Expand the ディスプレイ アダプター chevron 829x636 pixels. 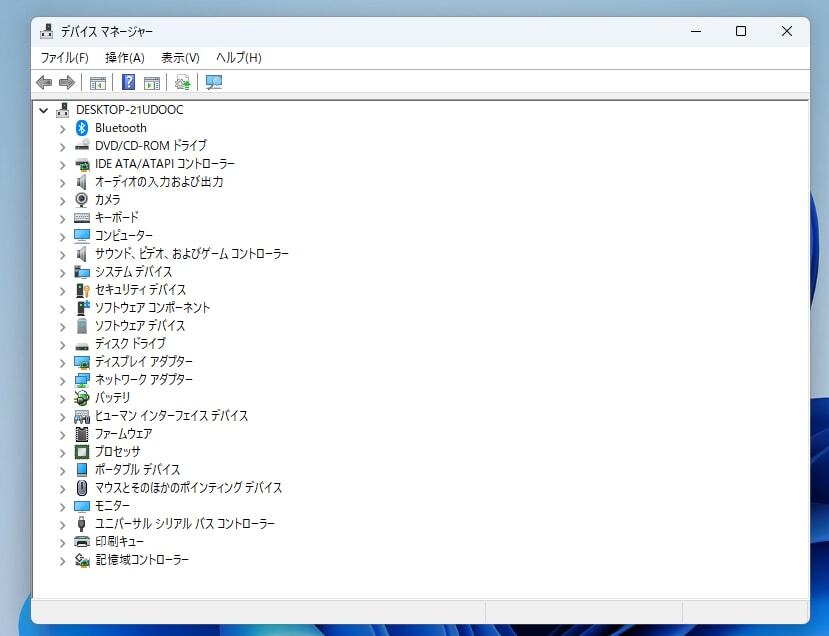point(62,362)
